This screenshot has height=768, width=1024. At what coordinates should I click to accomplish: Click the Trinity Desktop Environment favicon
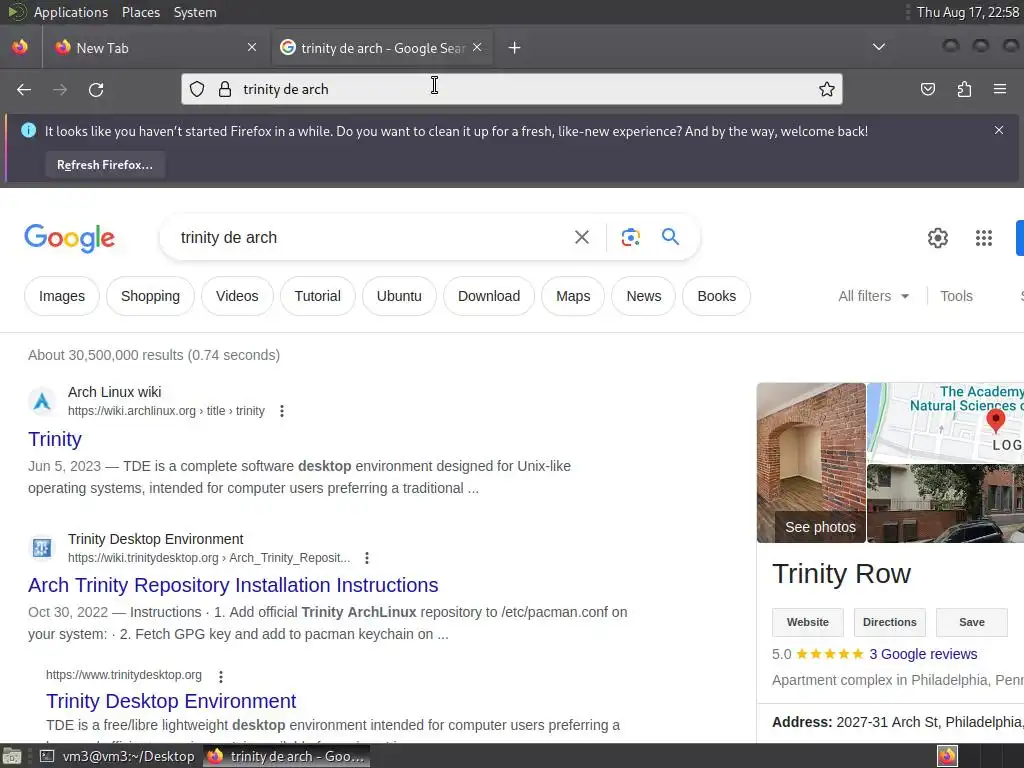(42, 547)
